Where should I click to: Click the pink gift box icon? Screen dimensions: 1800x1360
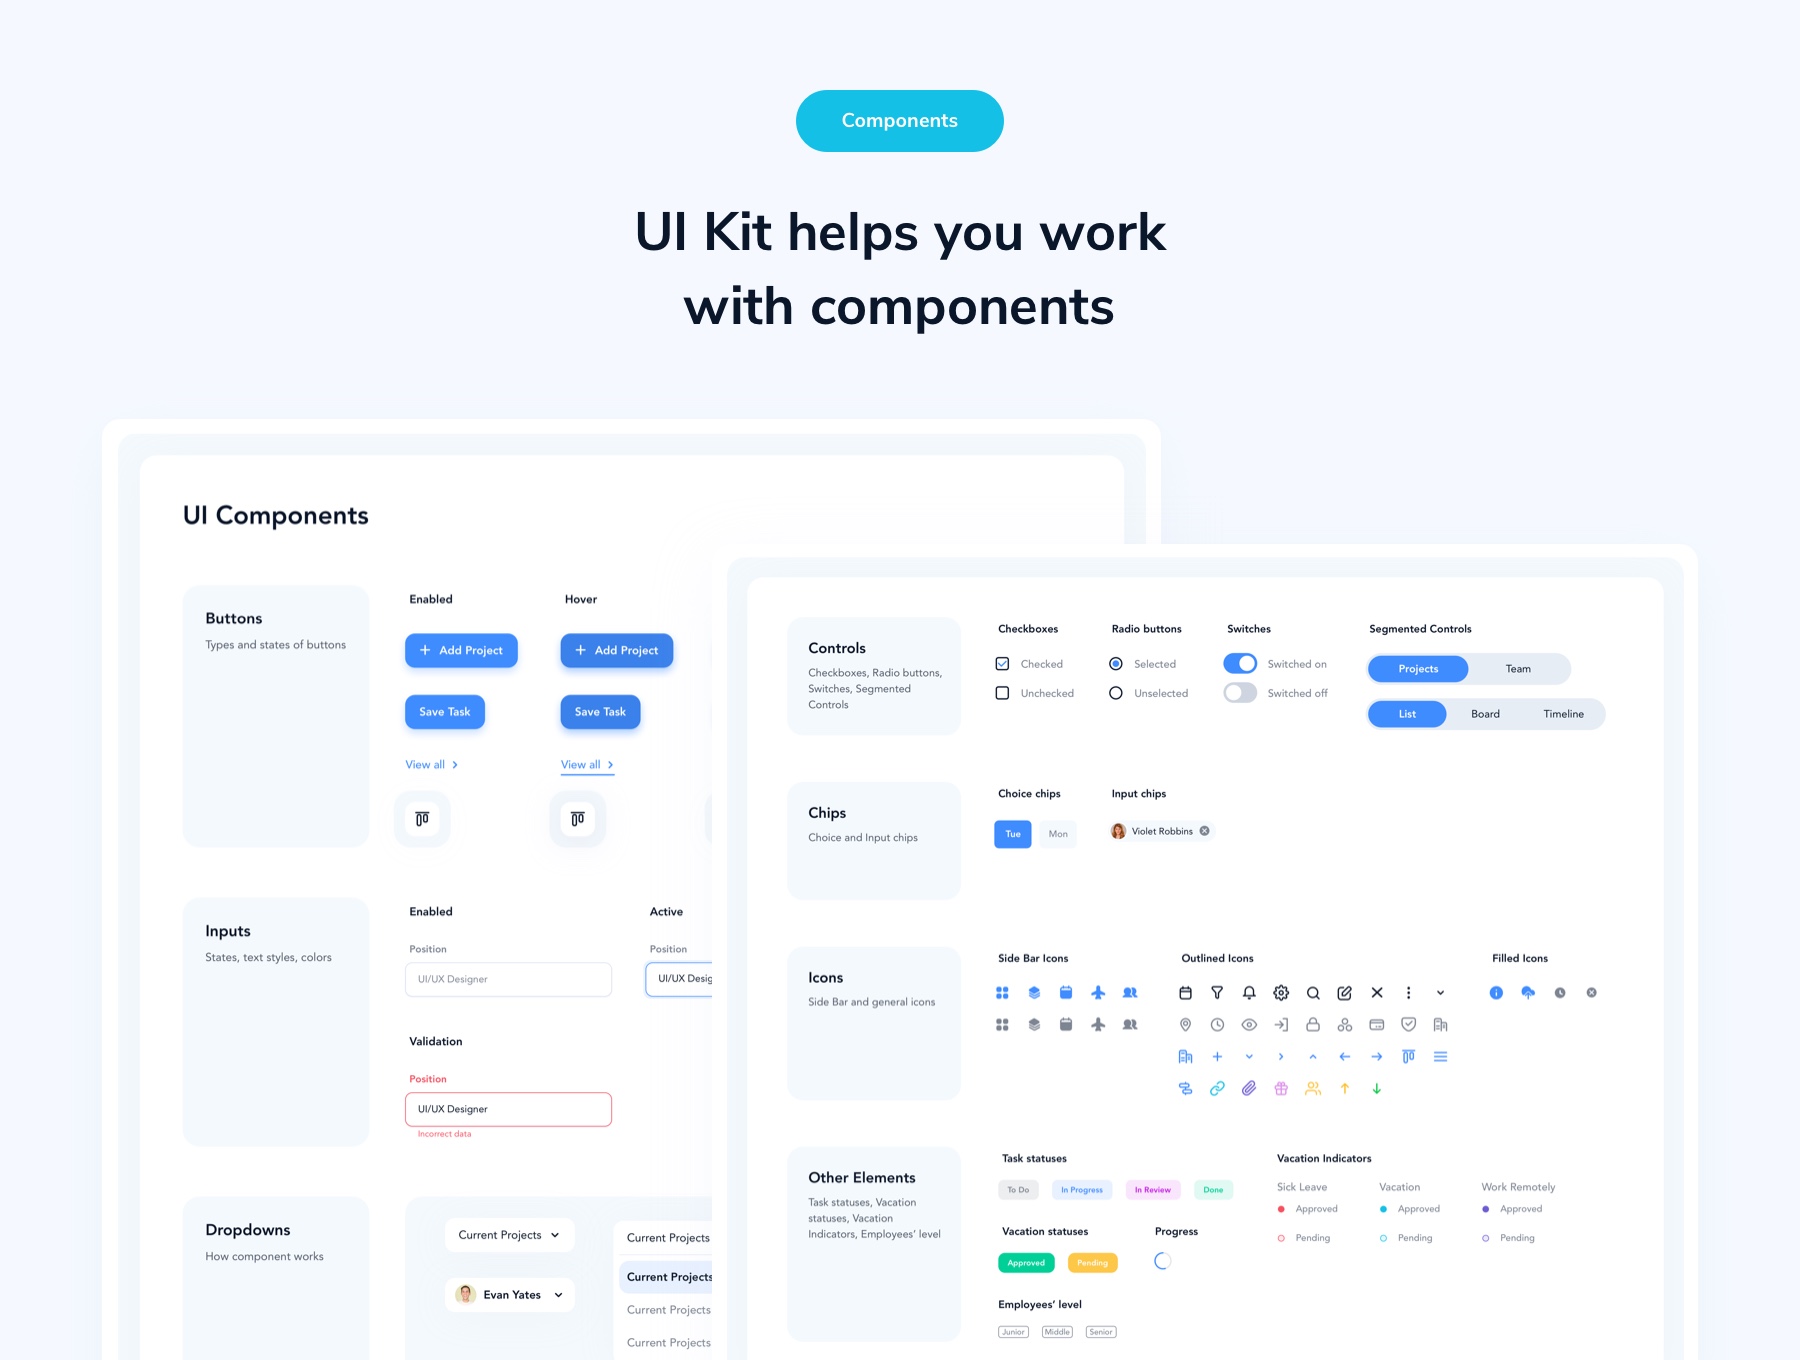tap(1281, 1089)
